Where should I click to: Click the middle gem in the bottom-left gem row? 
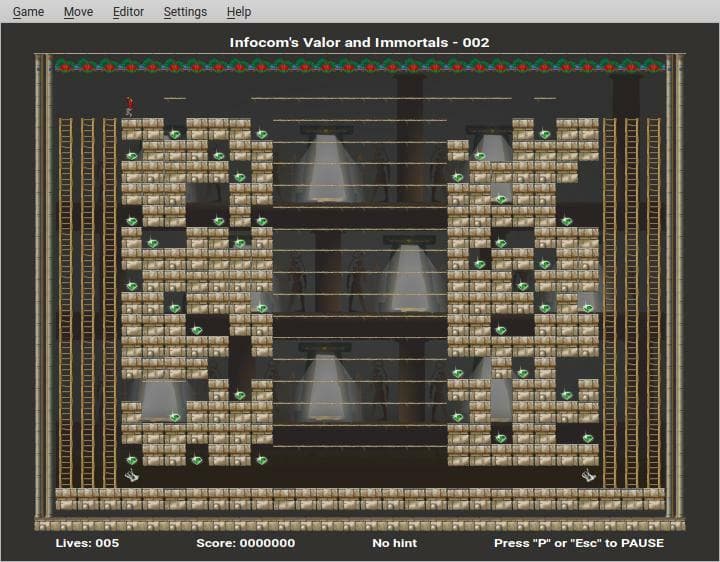pos(197,460)
